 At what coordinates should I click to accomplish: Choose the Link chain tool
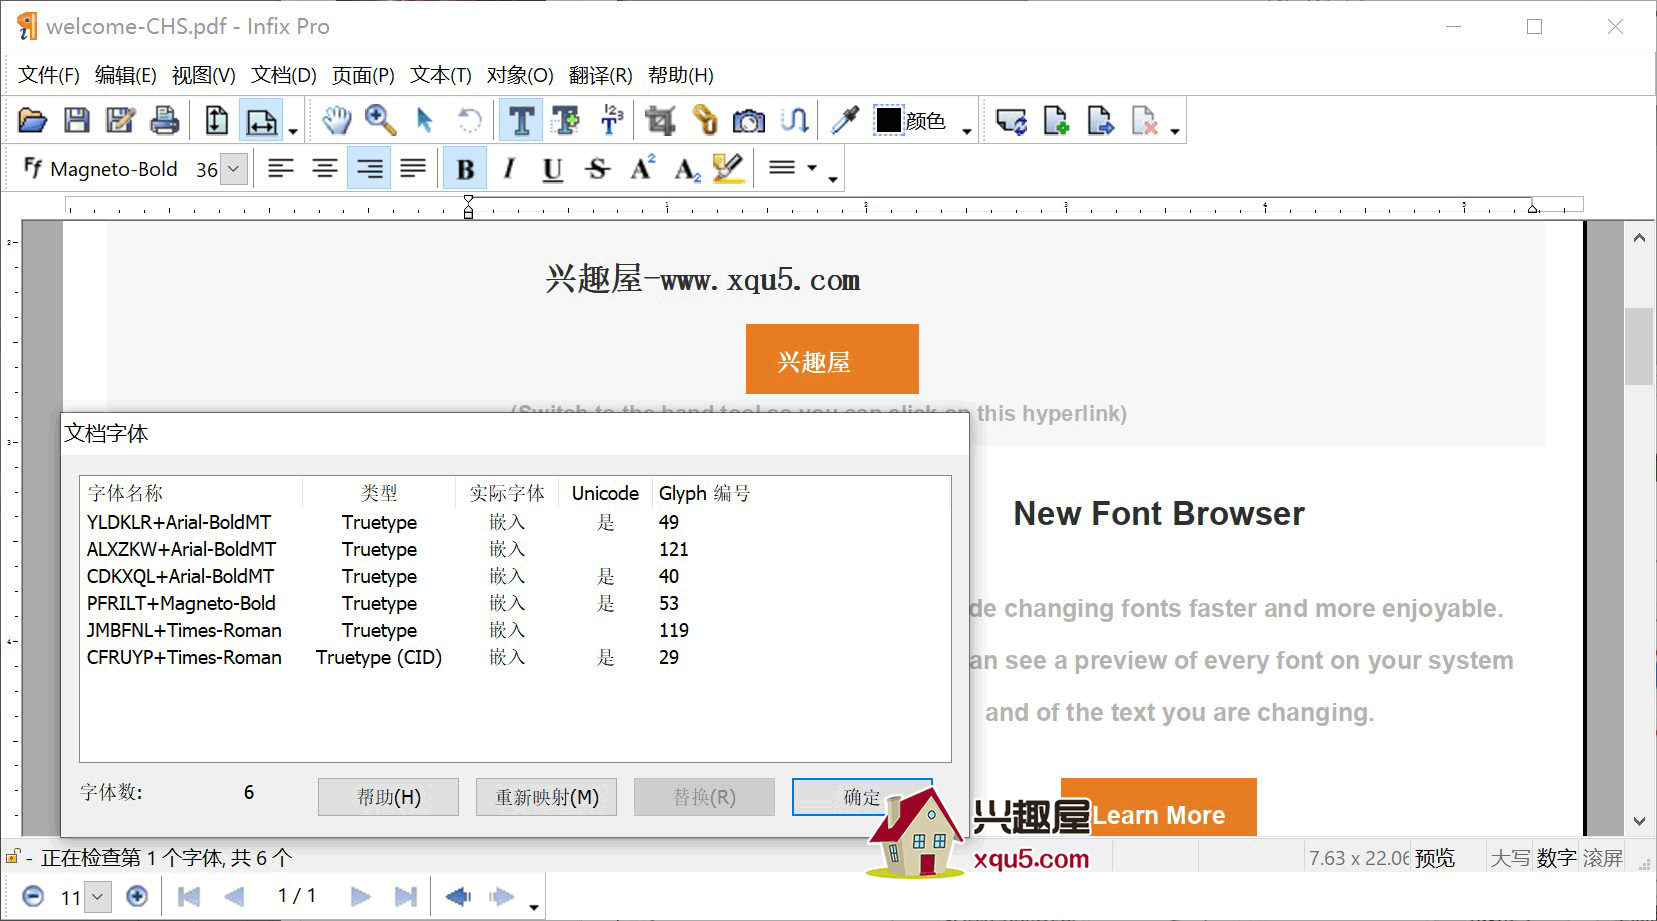coord(705,121)
